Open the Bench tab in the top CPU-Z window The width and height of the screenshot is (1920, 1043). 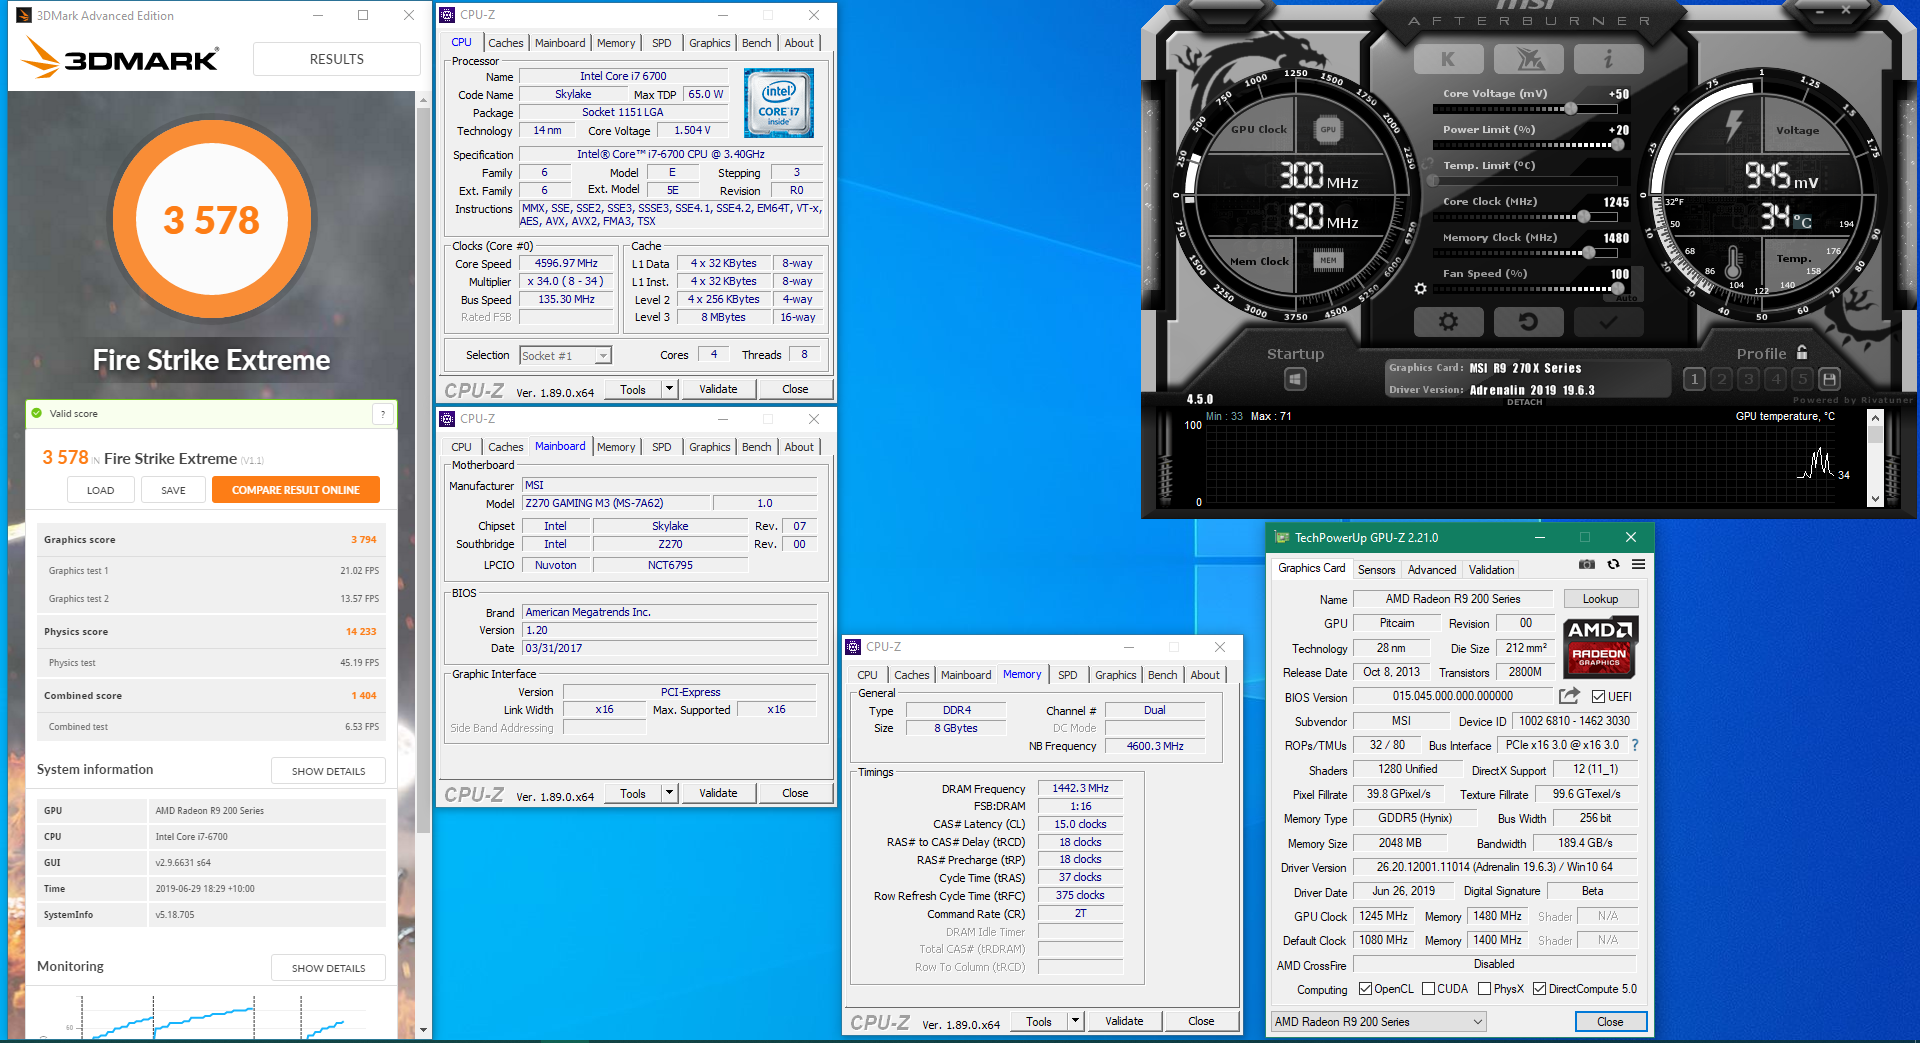[x=757, y=43]
